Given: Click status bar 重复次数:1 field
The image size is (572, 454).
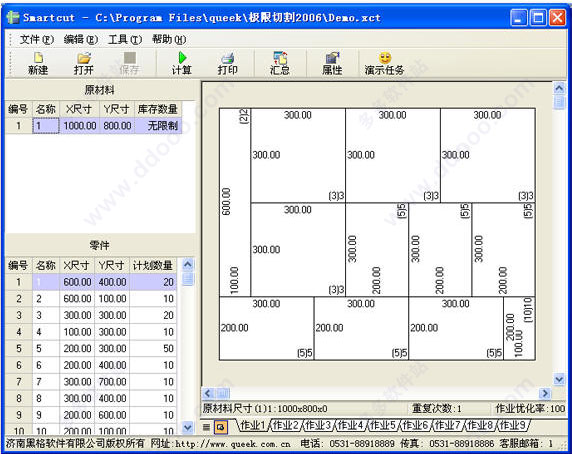Looking at the screenshot, I should 437,409.
